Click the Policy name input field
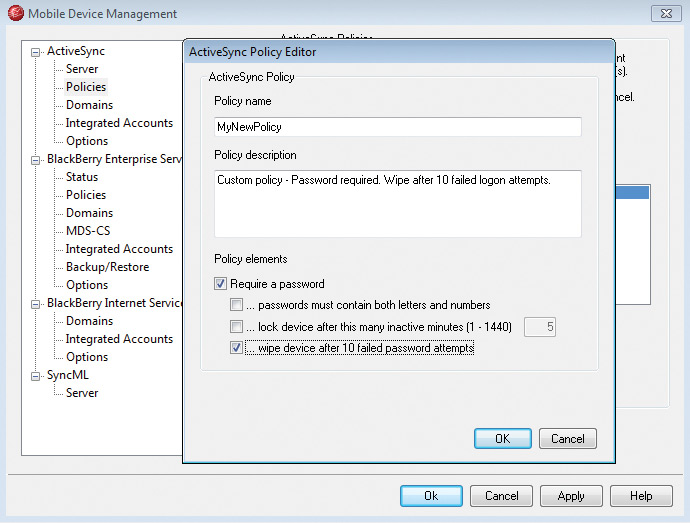This screenshot has height=523, width=690. click(x=398, y=127)
